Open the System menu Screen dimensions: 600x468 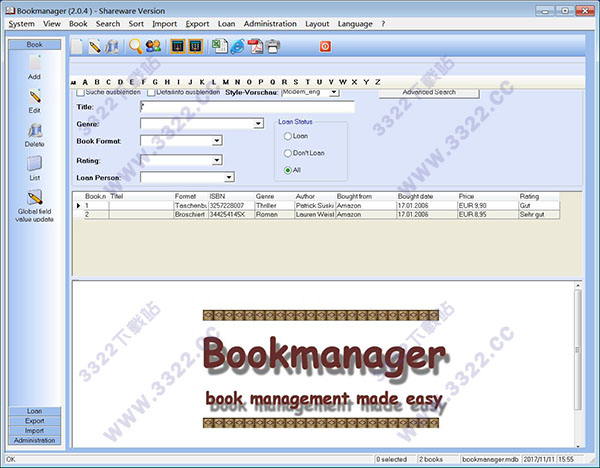21,24
